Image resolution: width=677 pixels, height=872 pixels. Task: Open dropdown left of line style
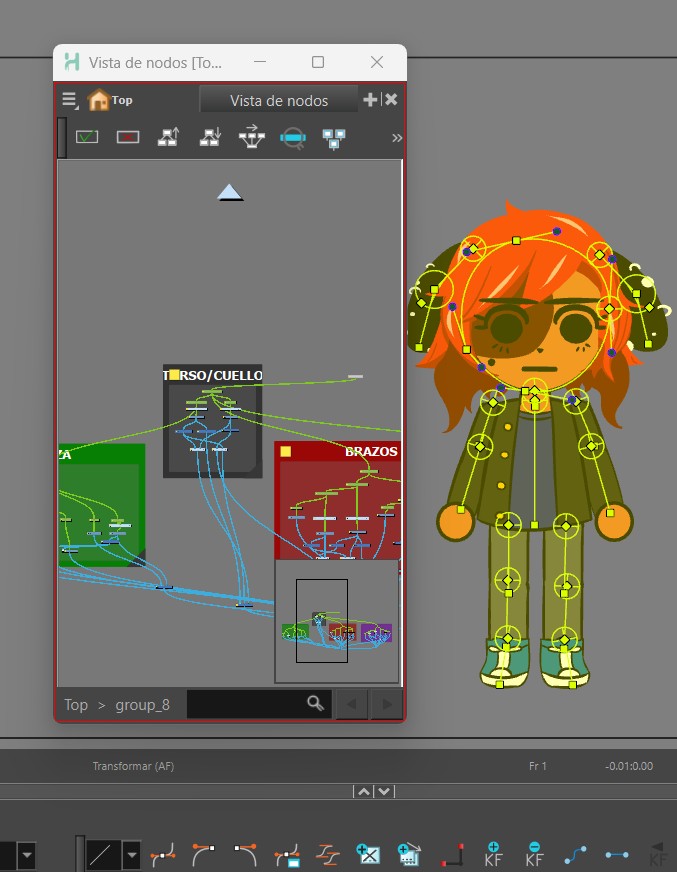(26, 855)
